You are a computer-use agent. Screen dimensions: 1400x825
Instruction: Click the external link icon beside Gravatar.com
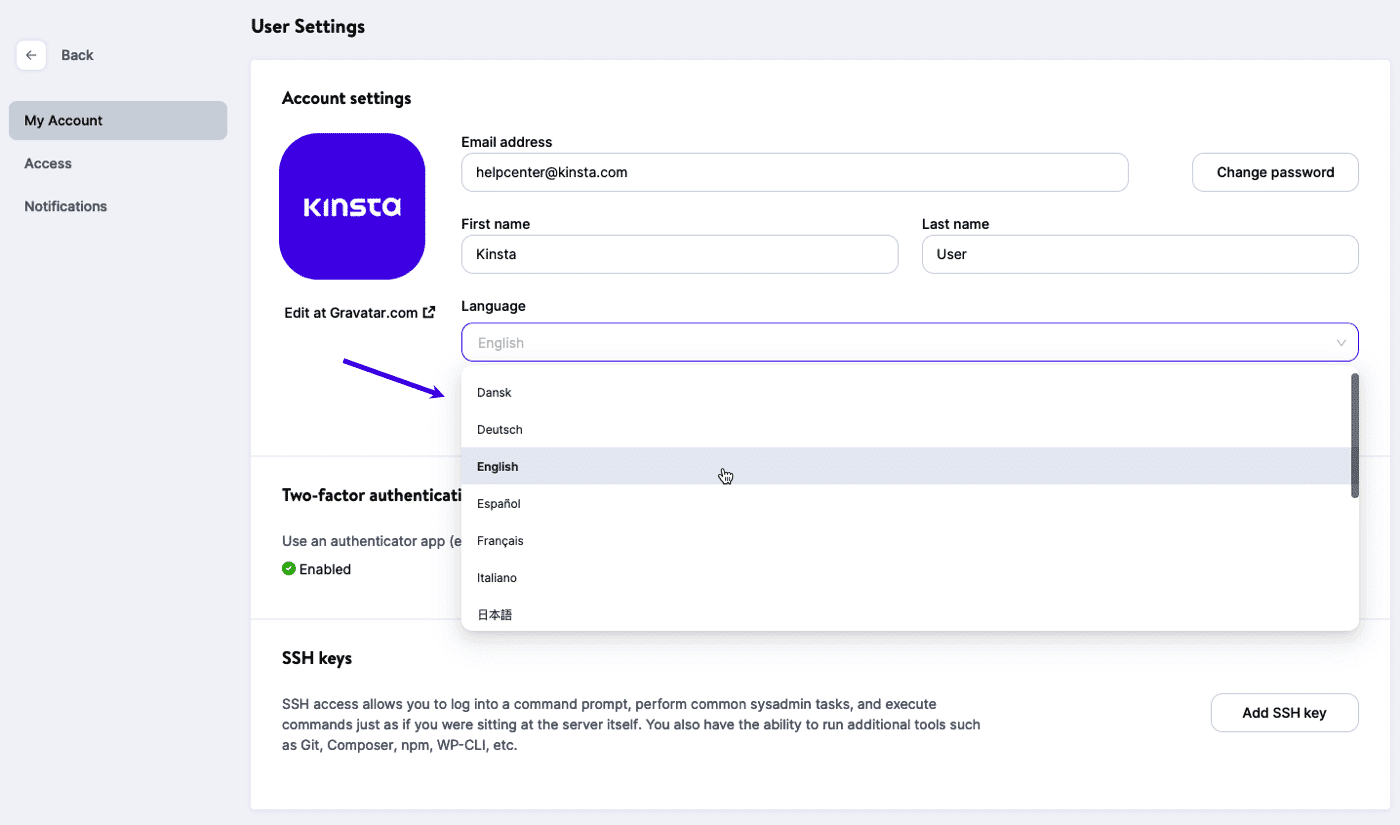point(429,311)
